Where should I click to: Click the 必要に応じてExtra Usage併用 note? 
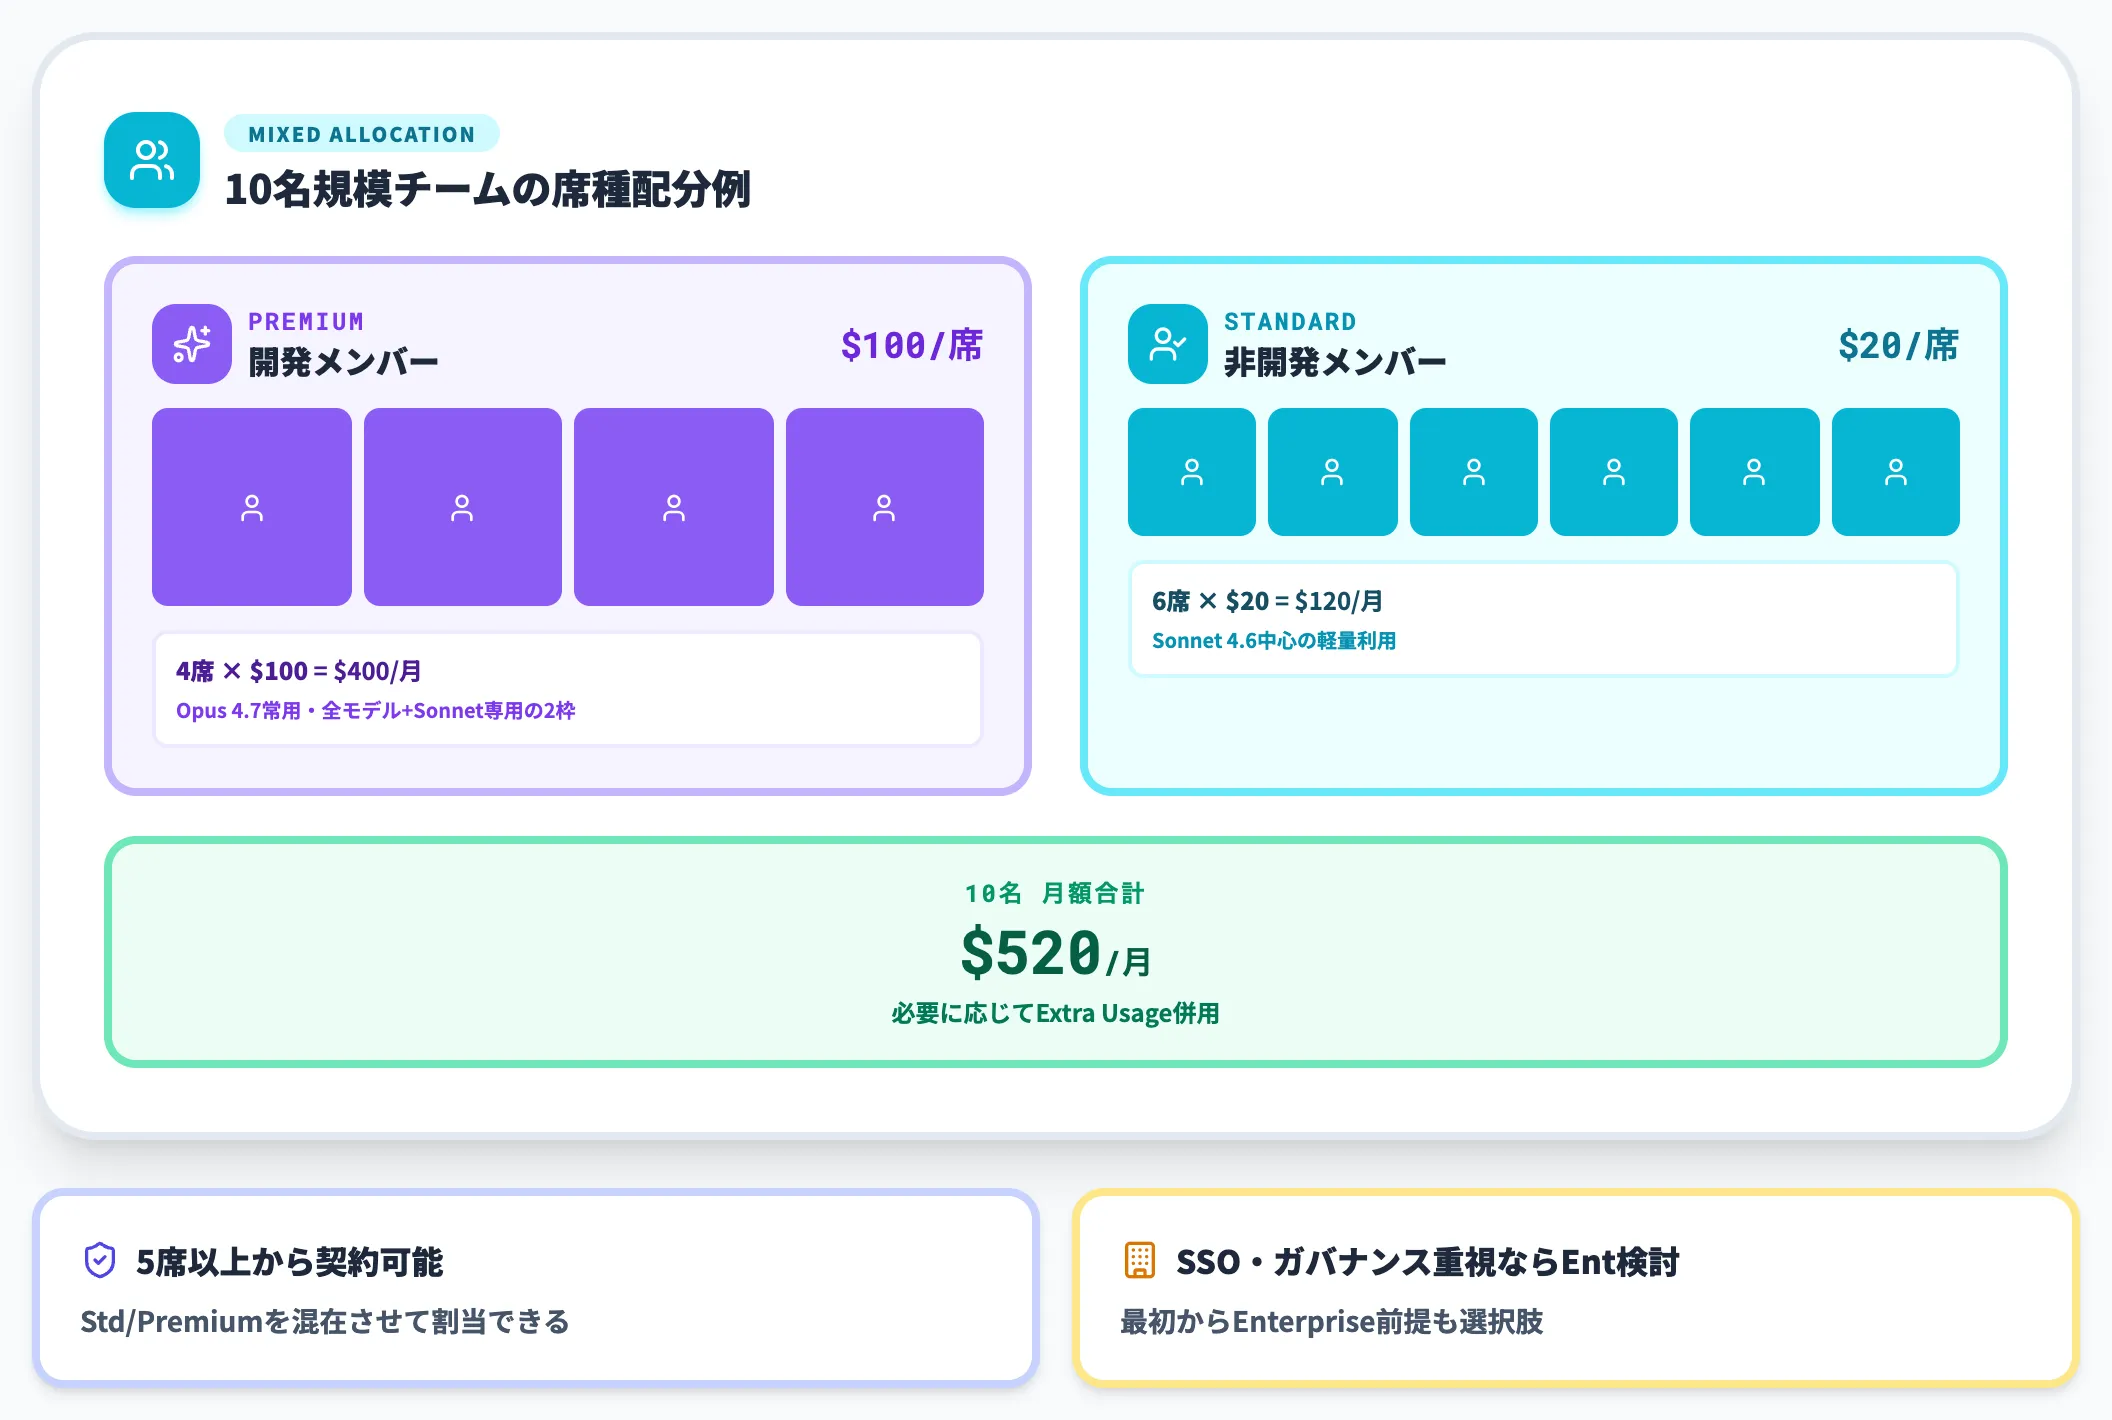click(1056, 1013)
